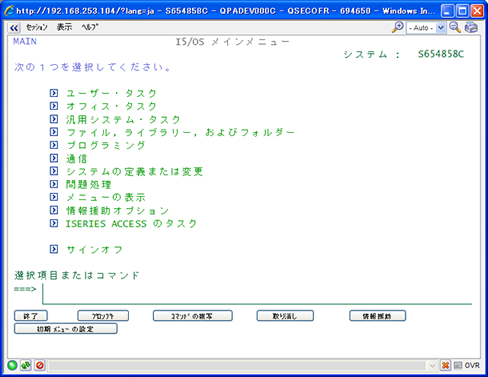Screen dimensions: 488x377
Task: Open the Auto zoom level dropdown
Action: click(426, 28)
